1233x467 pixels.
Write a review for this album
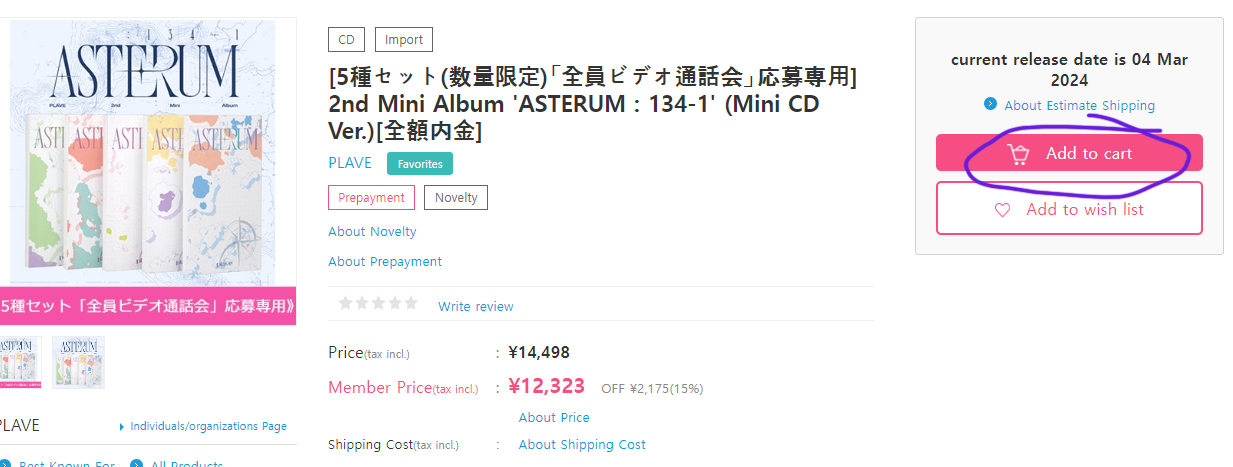[476, 306]
